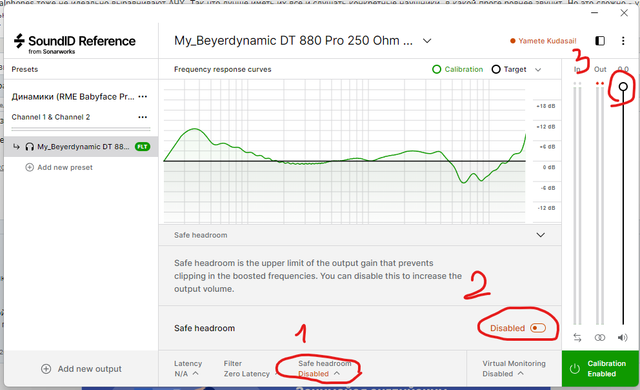Disable the Safe headroom toggle switch
Screen dimensions: 640x390
538,328
